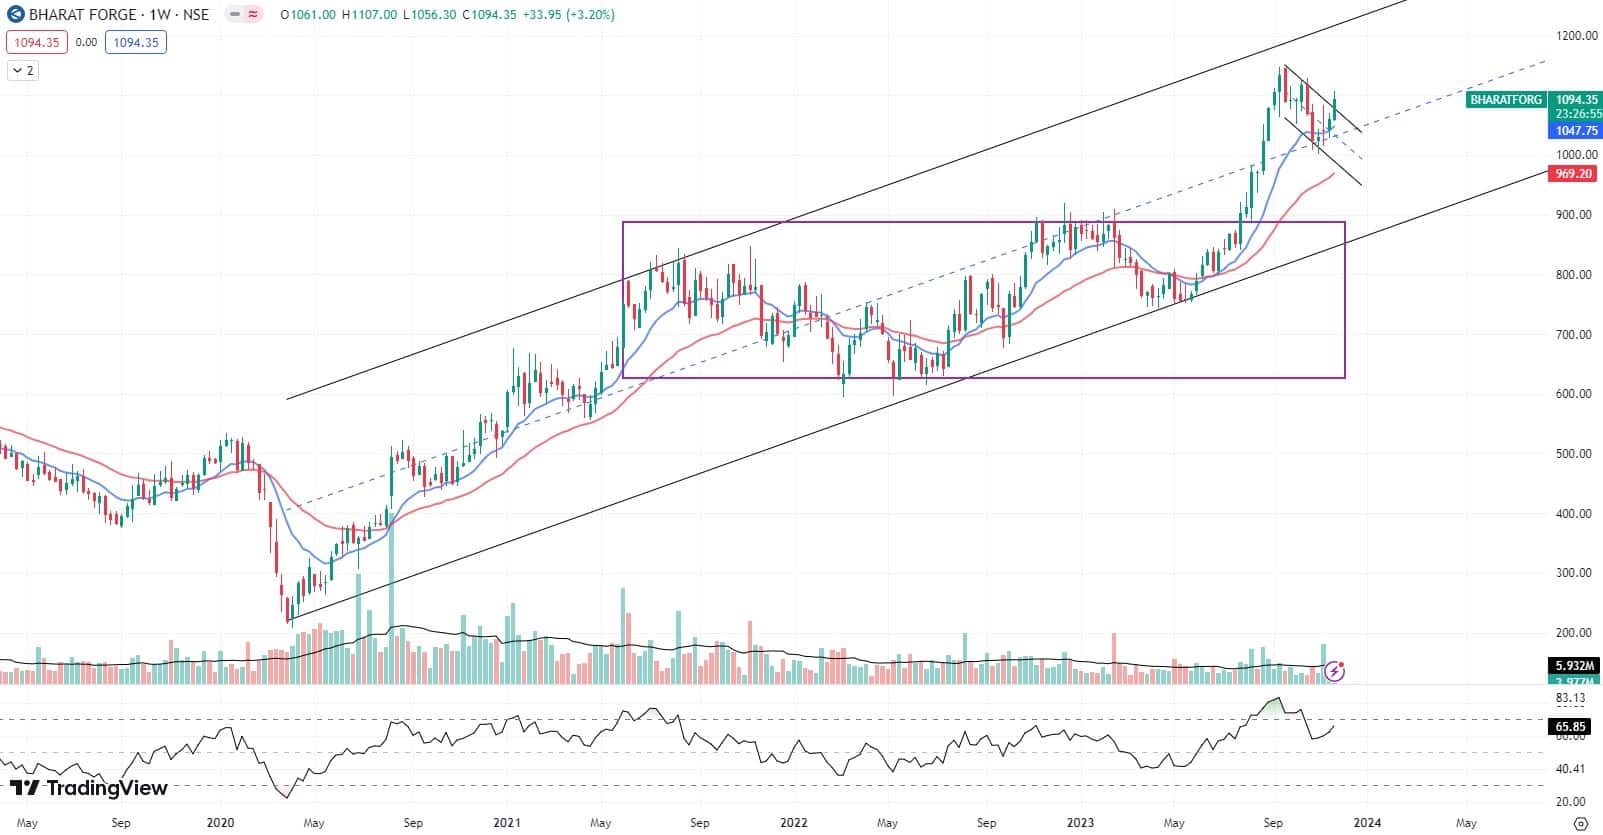Click the lightning bolt icon near volume bars
The image size is (1603, 835).
coord(1334,671)
